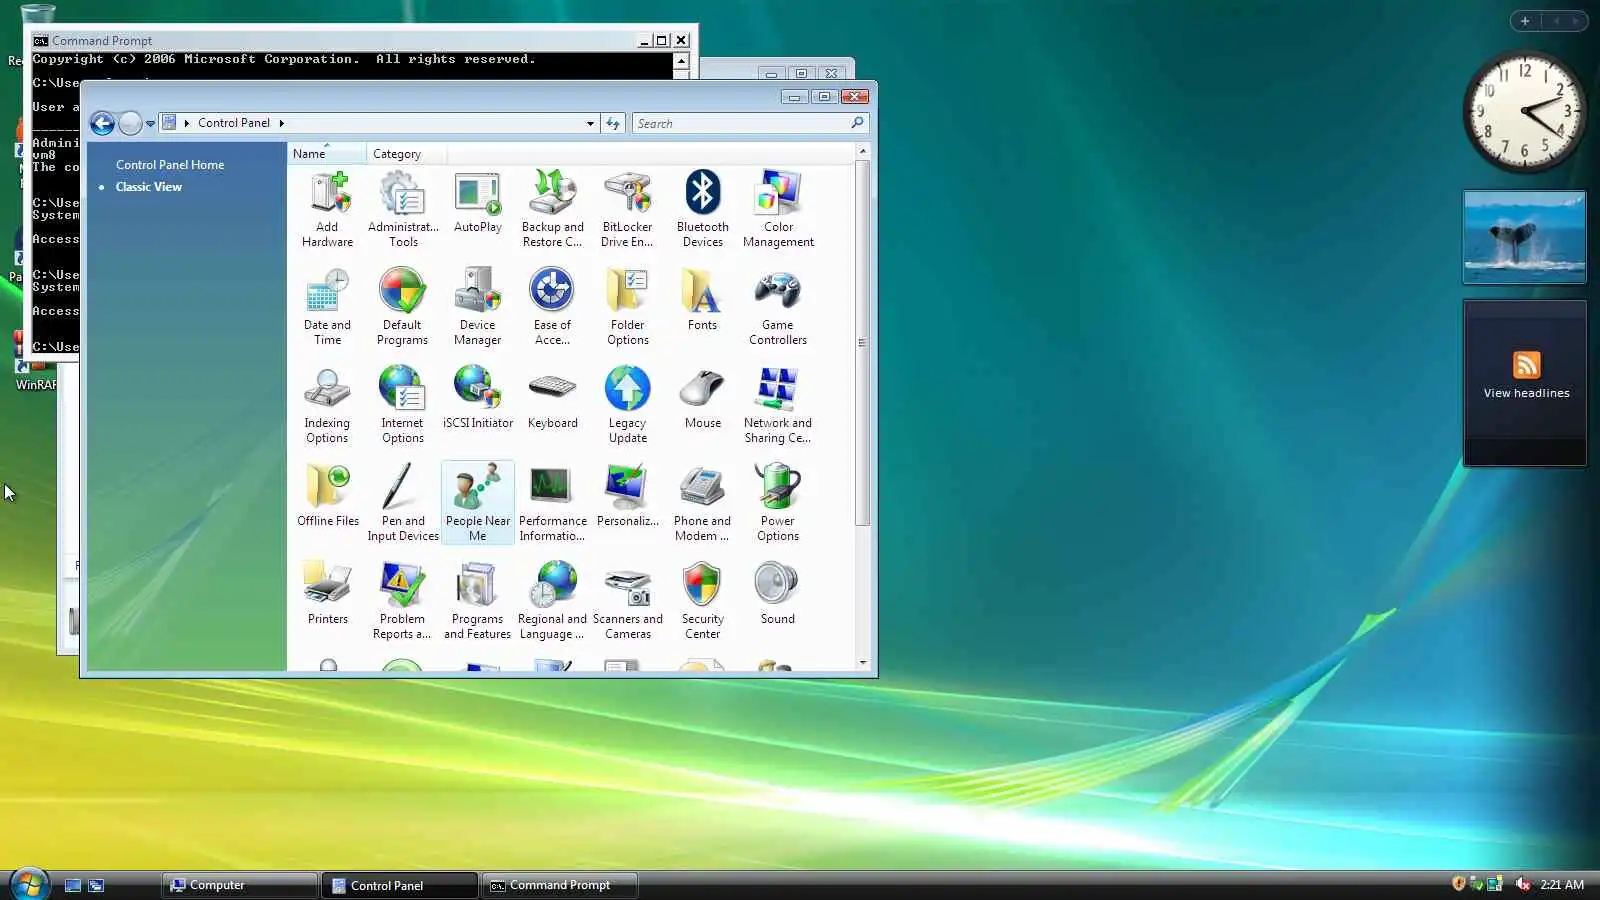Open Ease of Access Center

pos(553,307)
